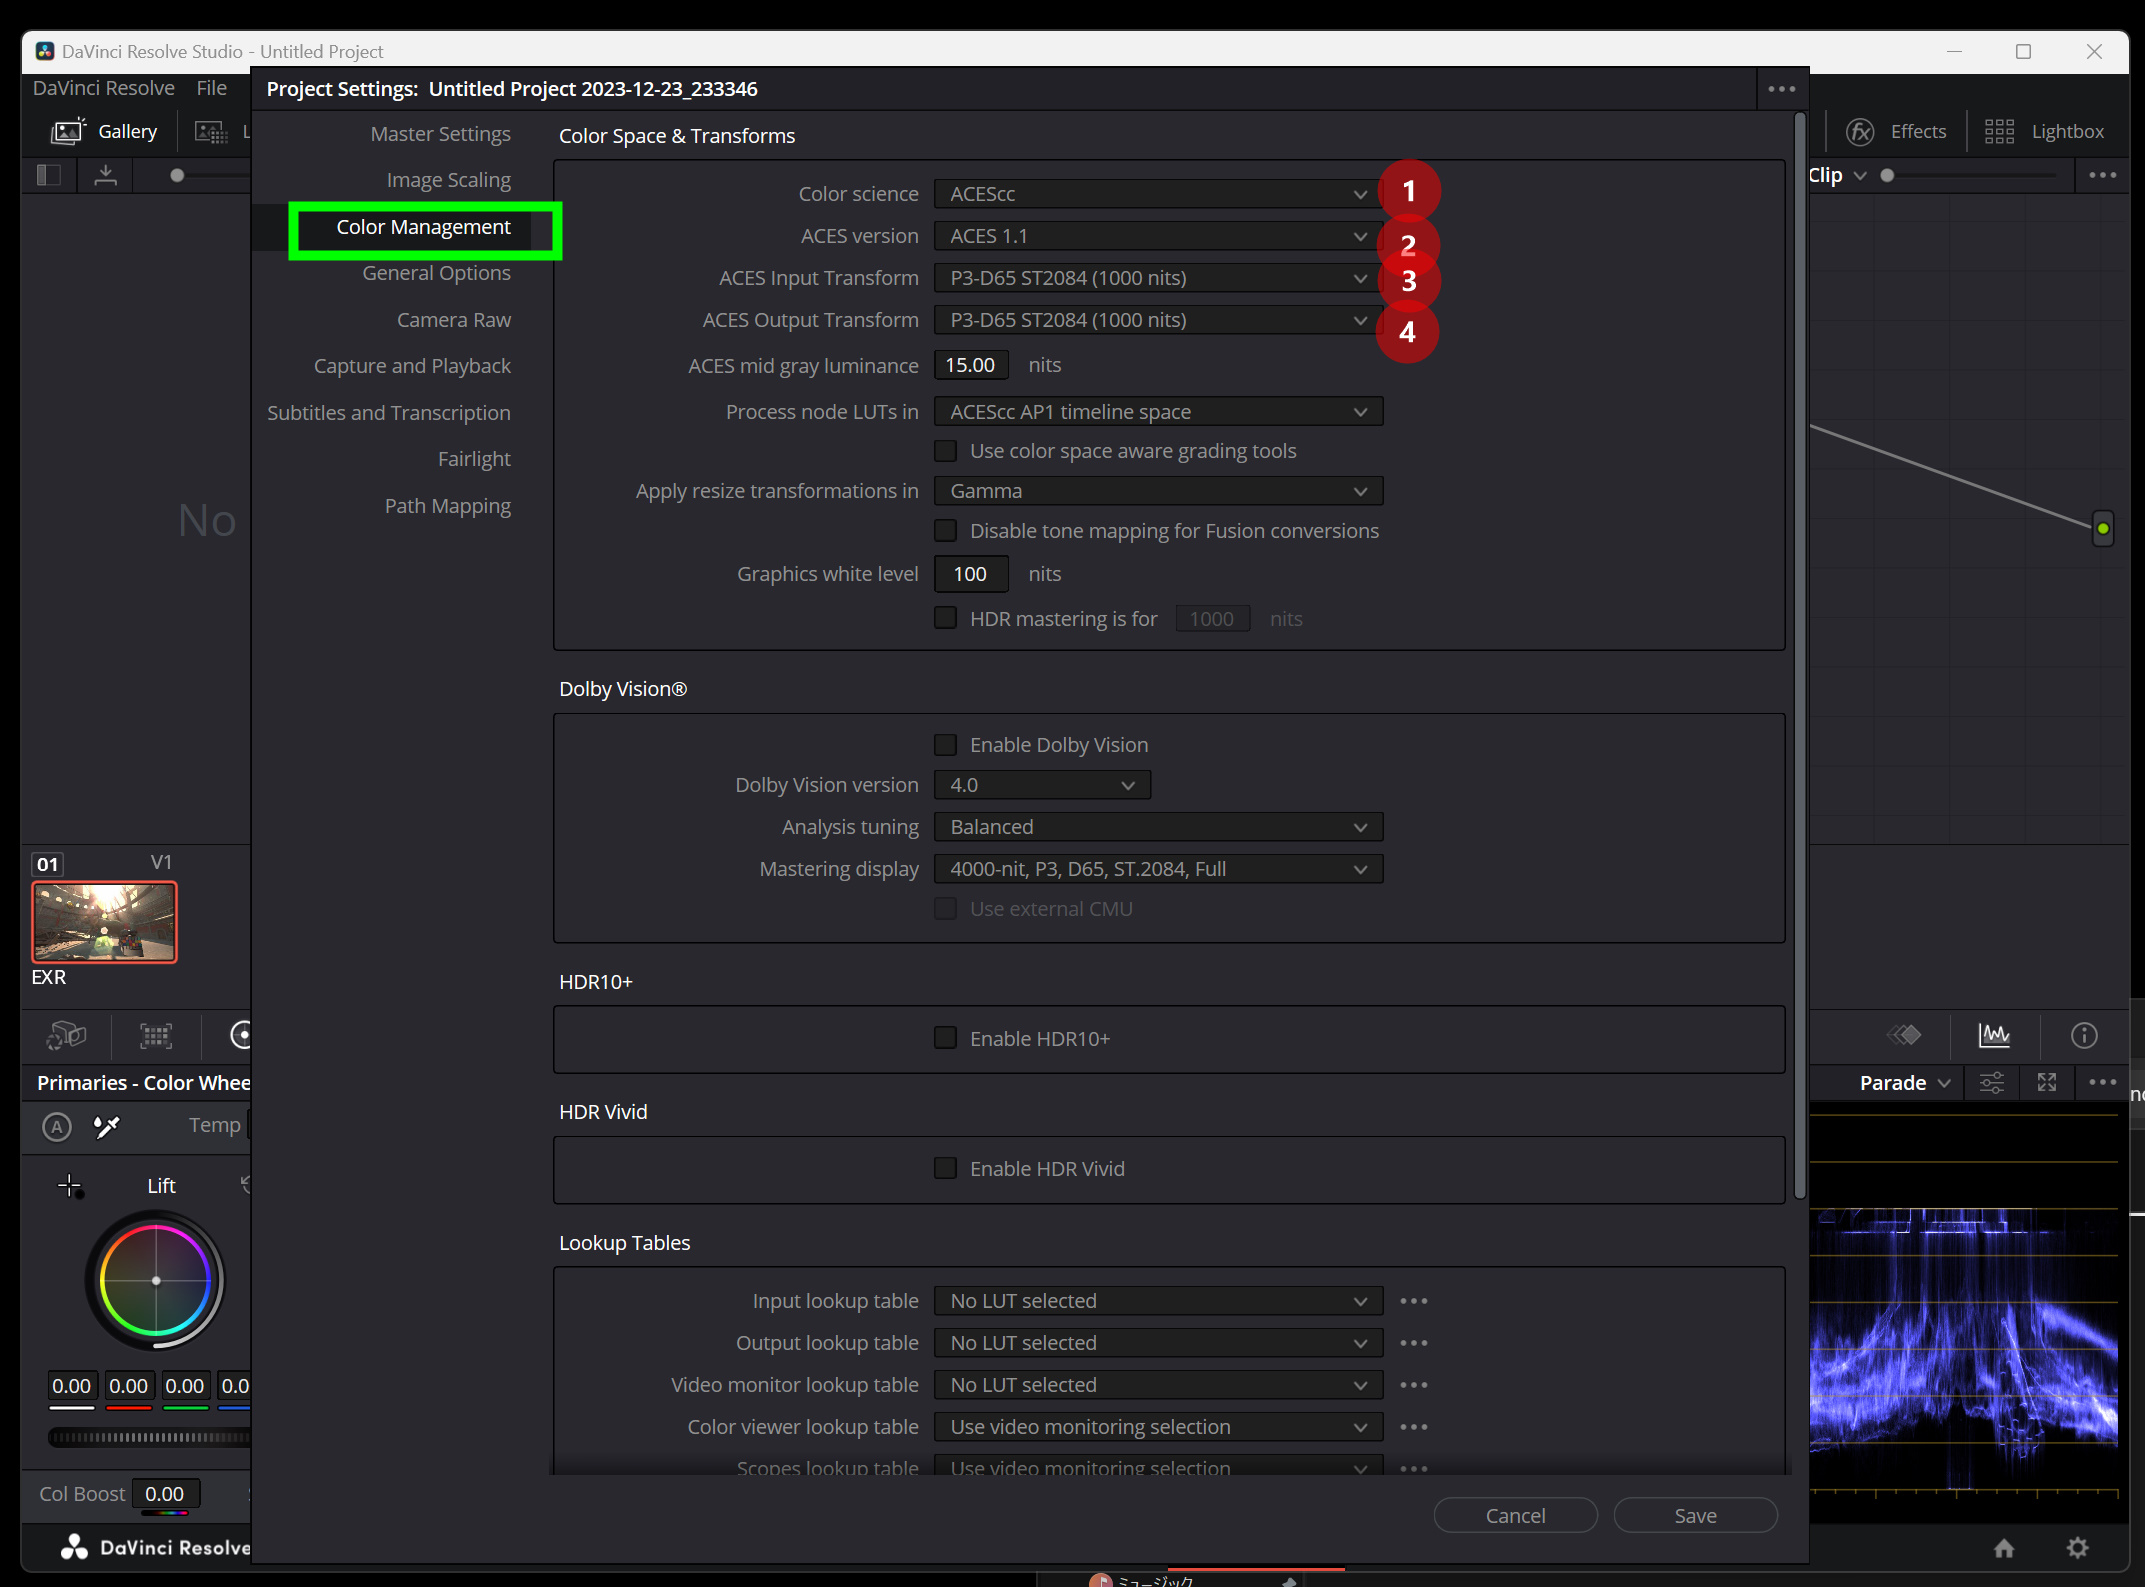Open the Effects panel
The width and height of the screenshot is (2145, 1587).
[x=1896, y=131]
